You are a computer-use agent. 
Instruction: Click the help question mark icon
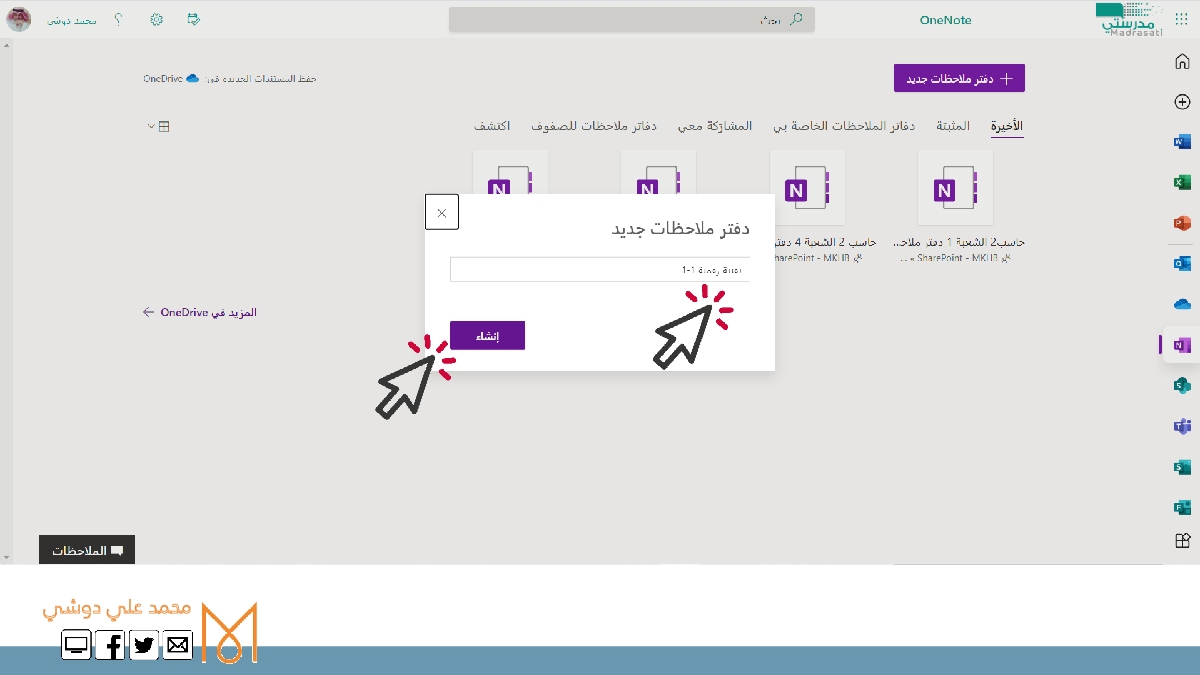coord(119,20)
